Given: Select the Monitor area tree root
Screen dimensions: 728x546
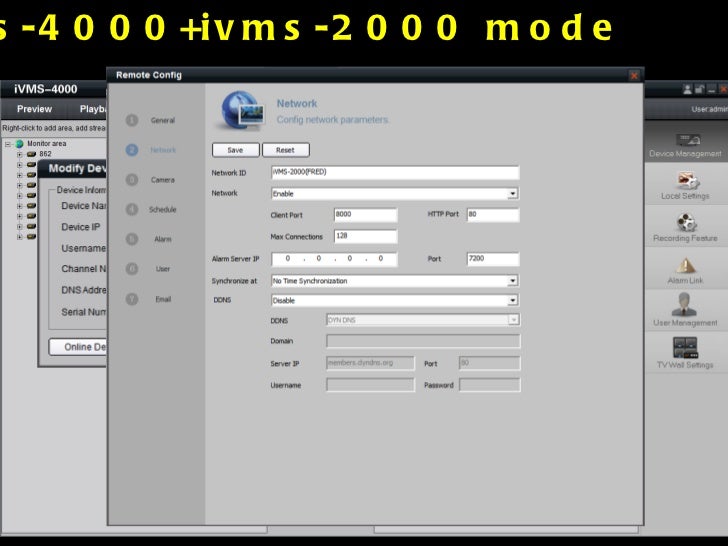Looking at the screenshot, I should [46, 144].
